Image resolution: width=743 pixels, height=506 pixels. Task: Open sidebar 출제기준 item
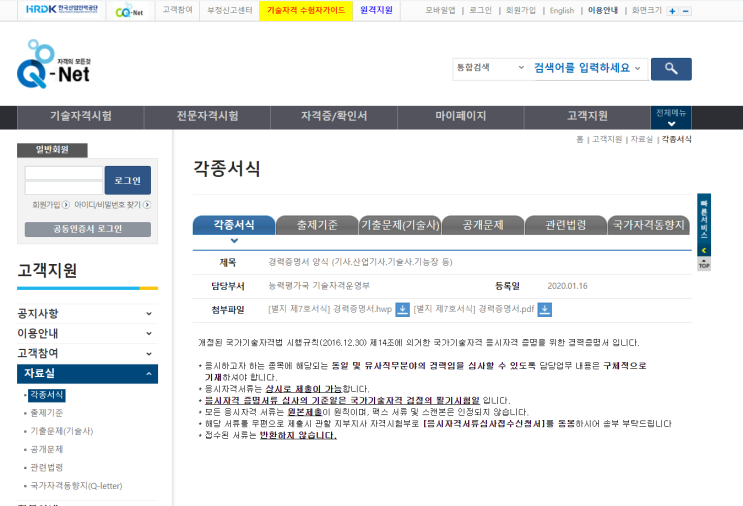click(46, 413)
